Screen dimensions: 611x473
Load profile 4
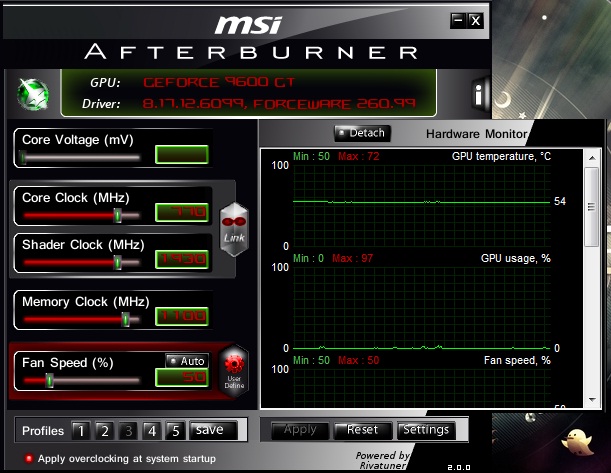point(152,431)
